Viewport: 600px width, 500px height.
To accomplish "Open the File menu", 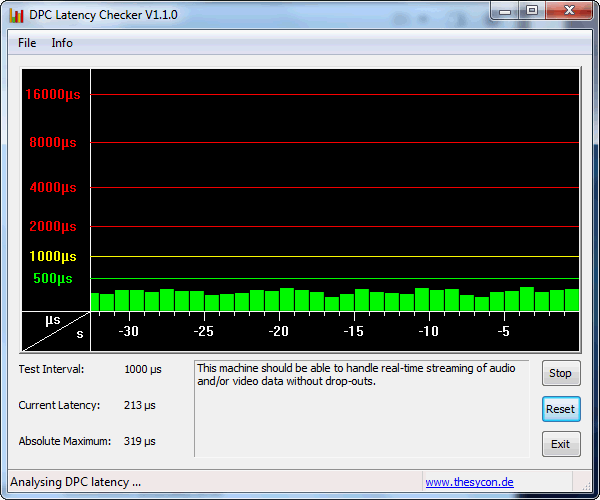I will click(27, 43).
